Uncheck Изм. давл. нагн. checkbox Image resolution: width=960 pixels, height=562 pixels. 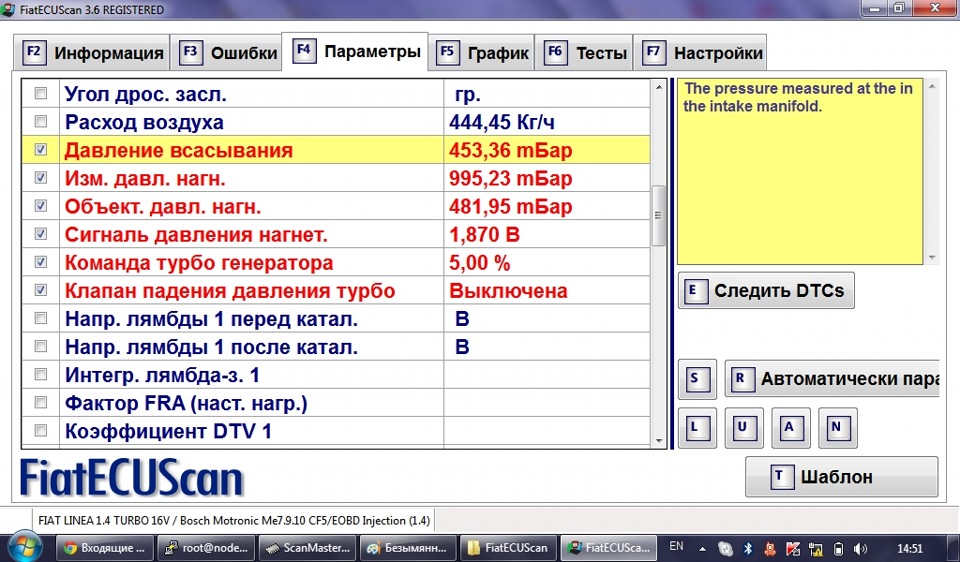pos(40,178)
